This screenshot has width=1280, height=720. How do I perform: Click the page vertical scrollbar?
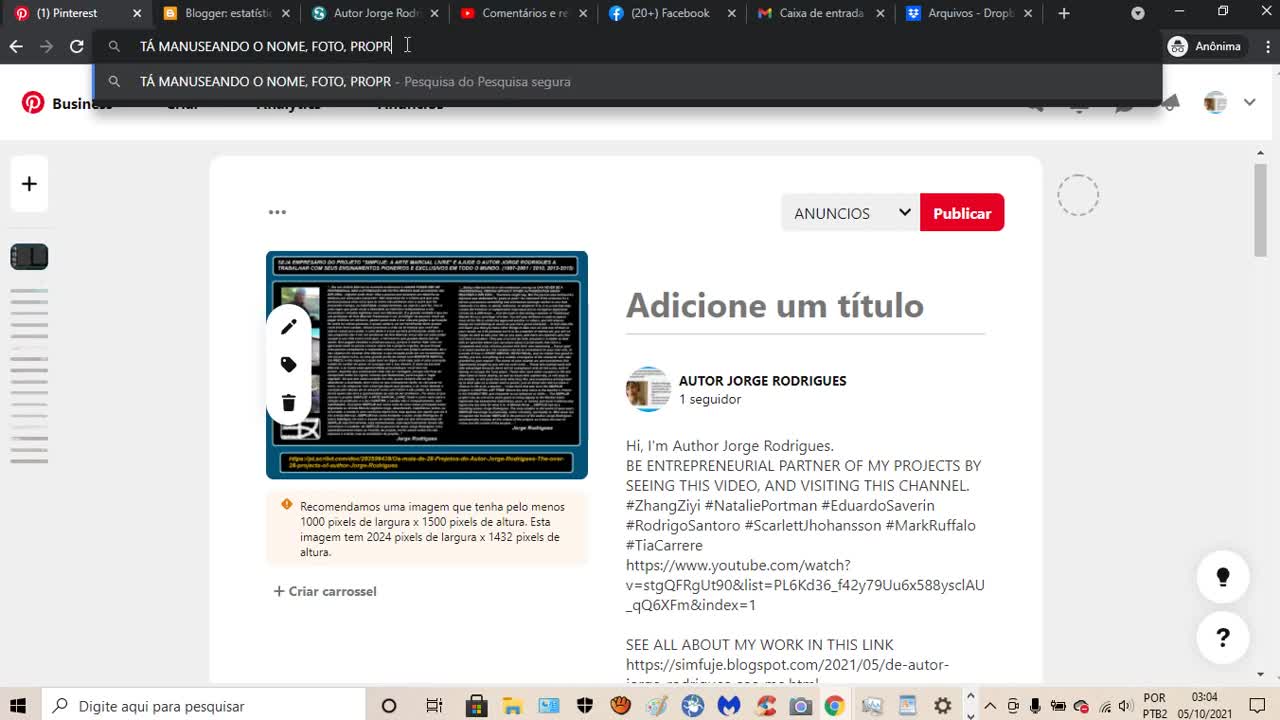click(x=1261, y=210)
